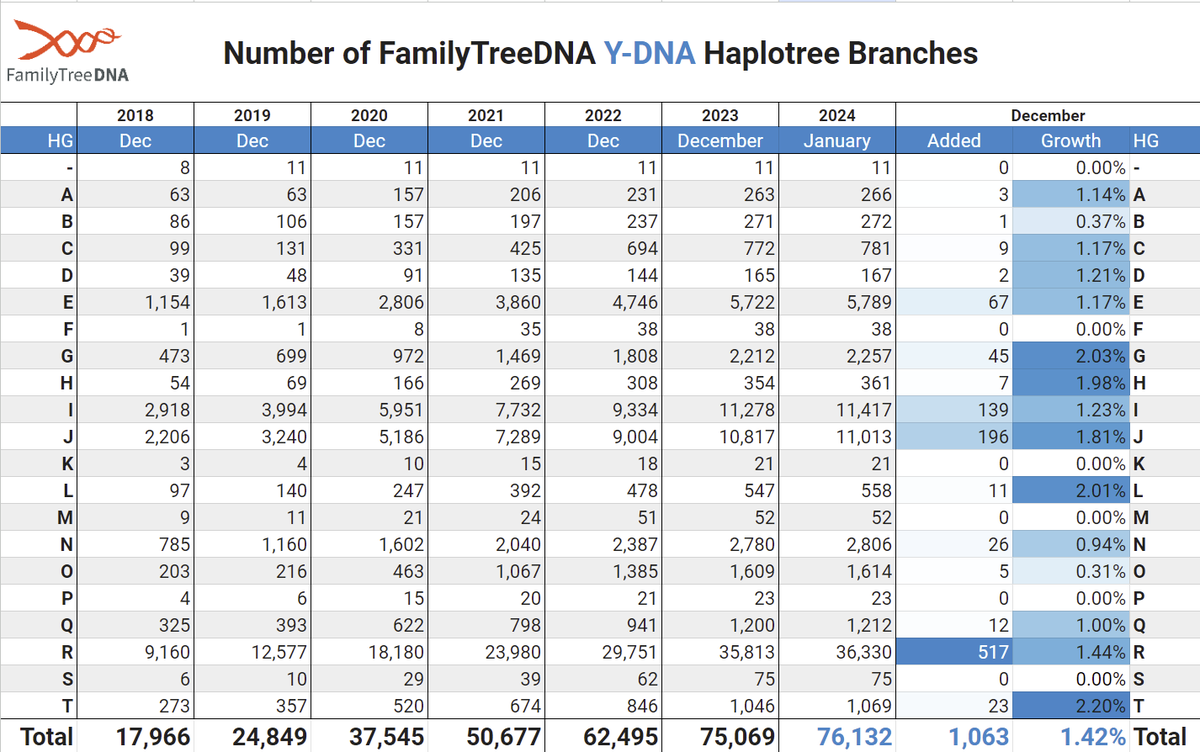
Task: Select cell 1,069 in row T
Action: coord(837,704)
